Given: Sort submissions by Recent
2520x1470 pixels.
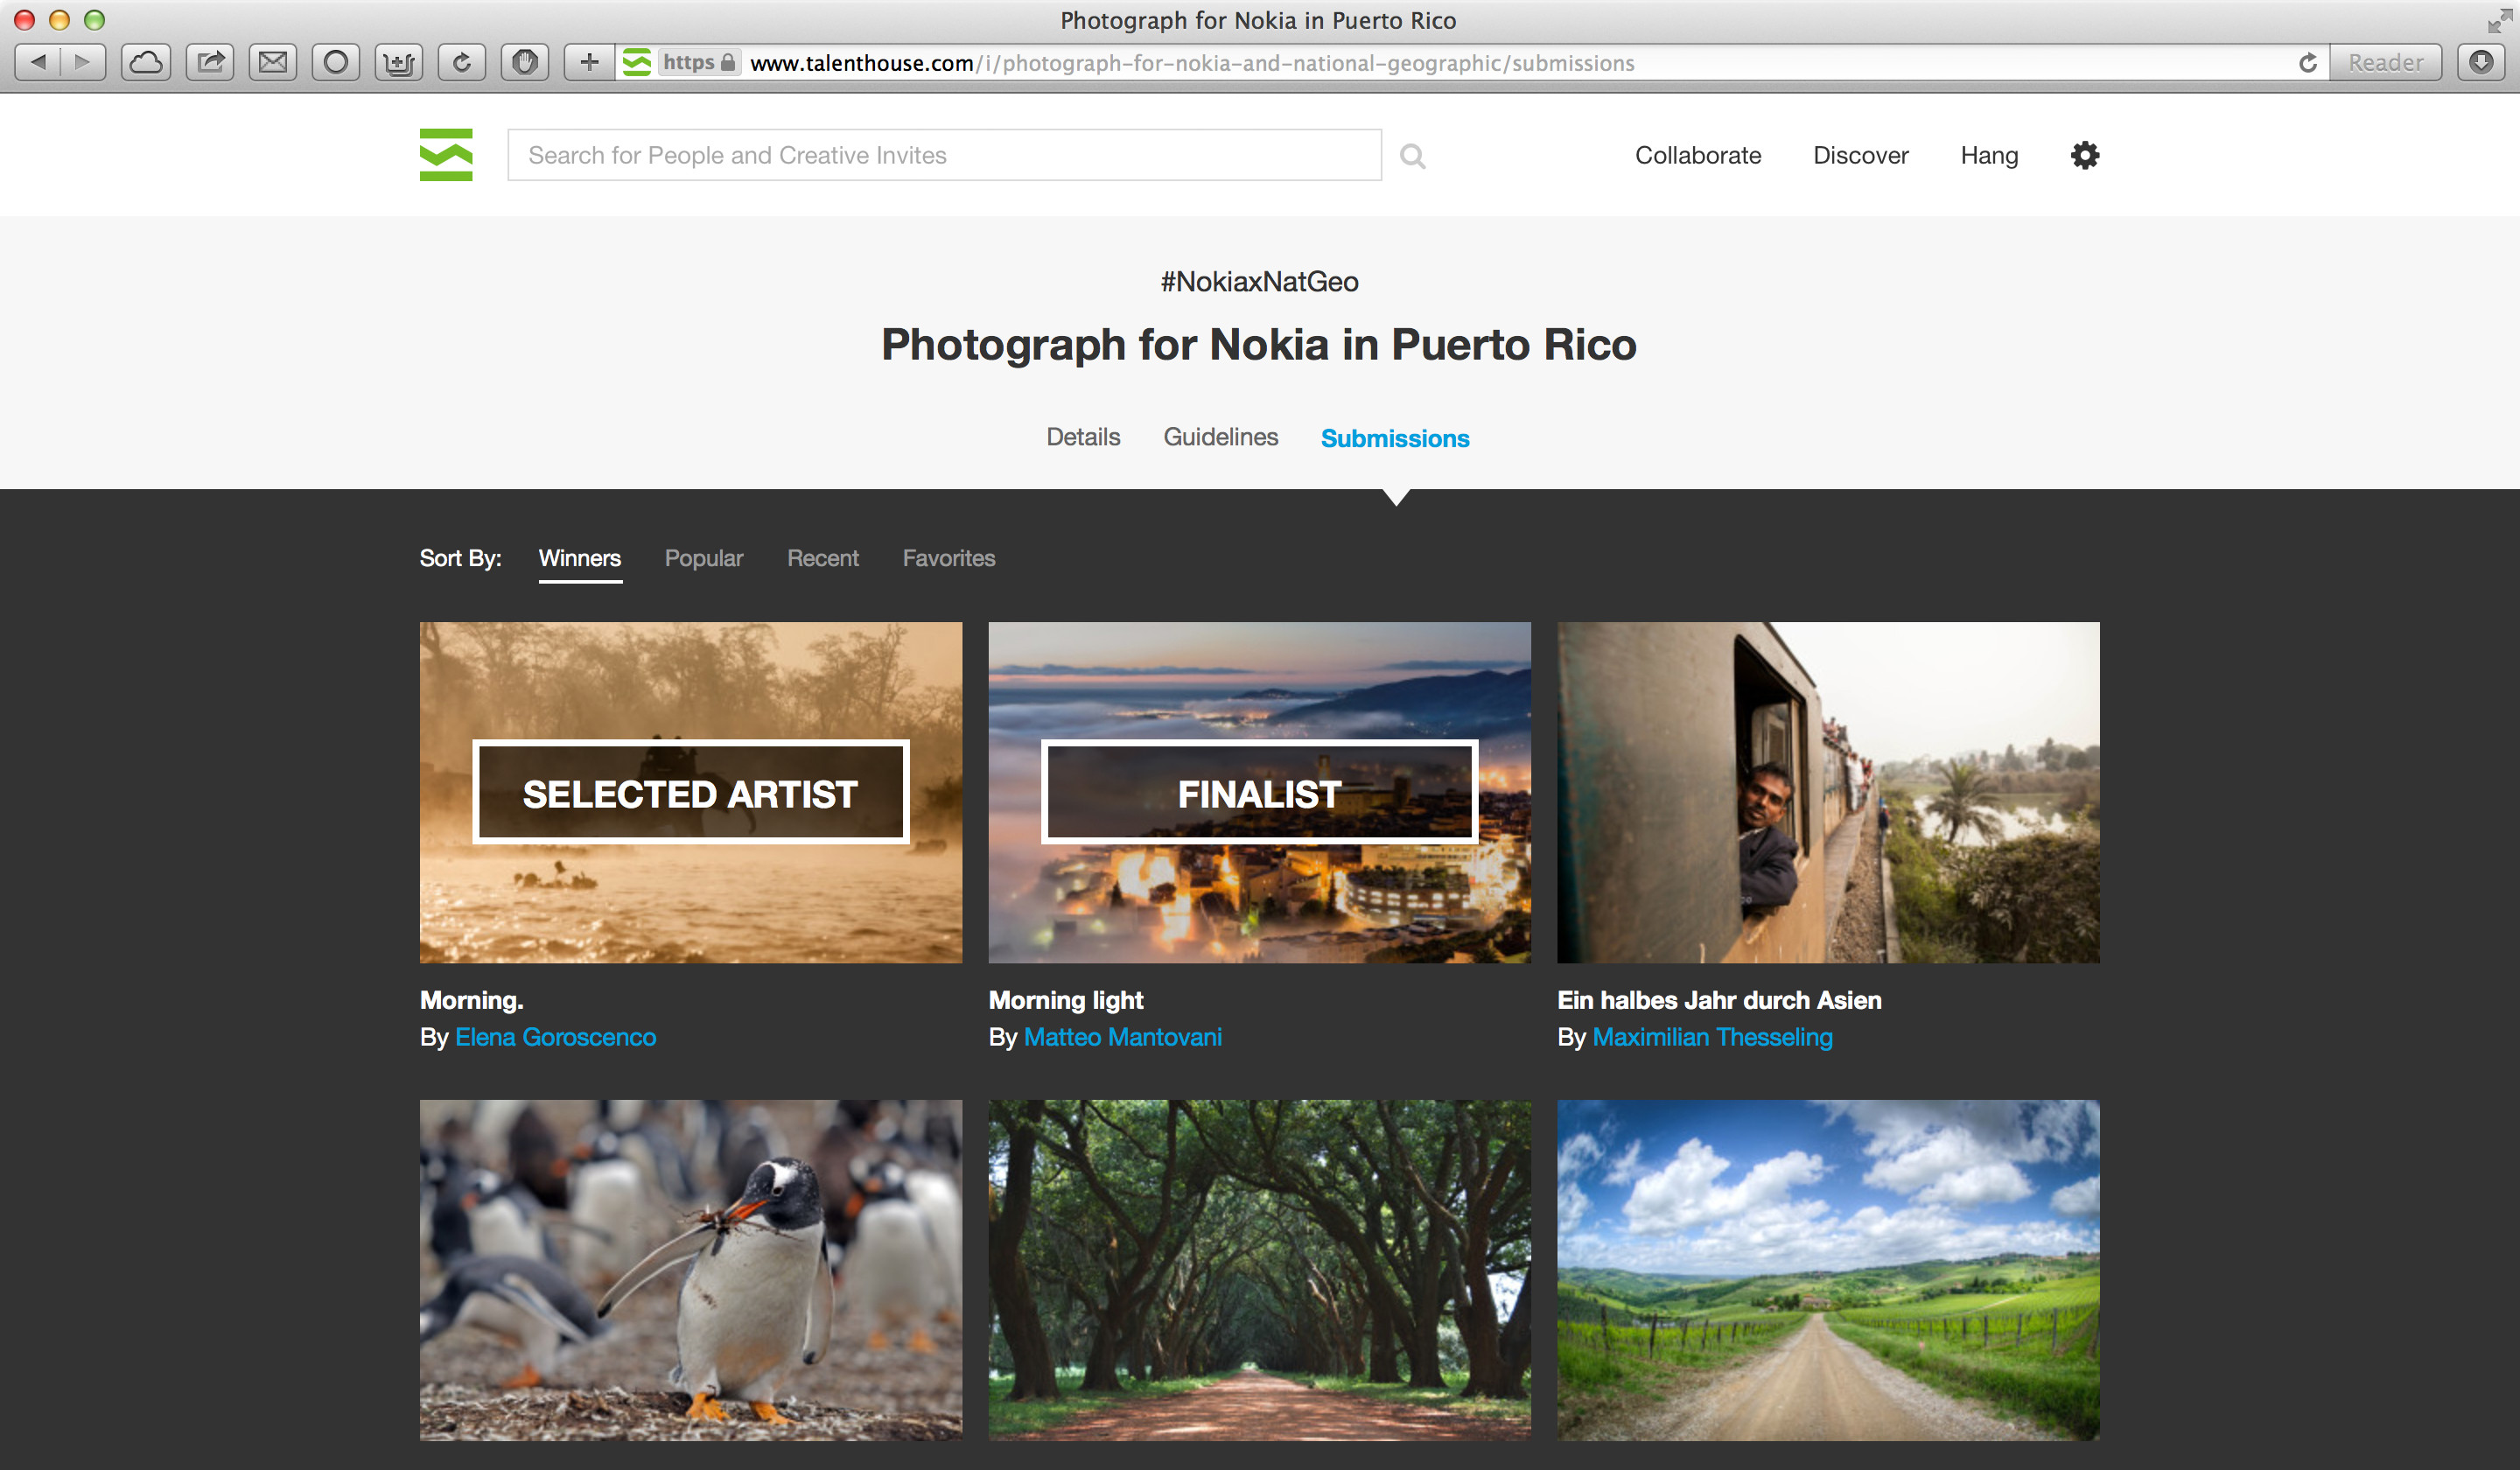Looking at the screenshot, I should pyautogui.click(x=823, y=558).
